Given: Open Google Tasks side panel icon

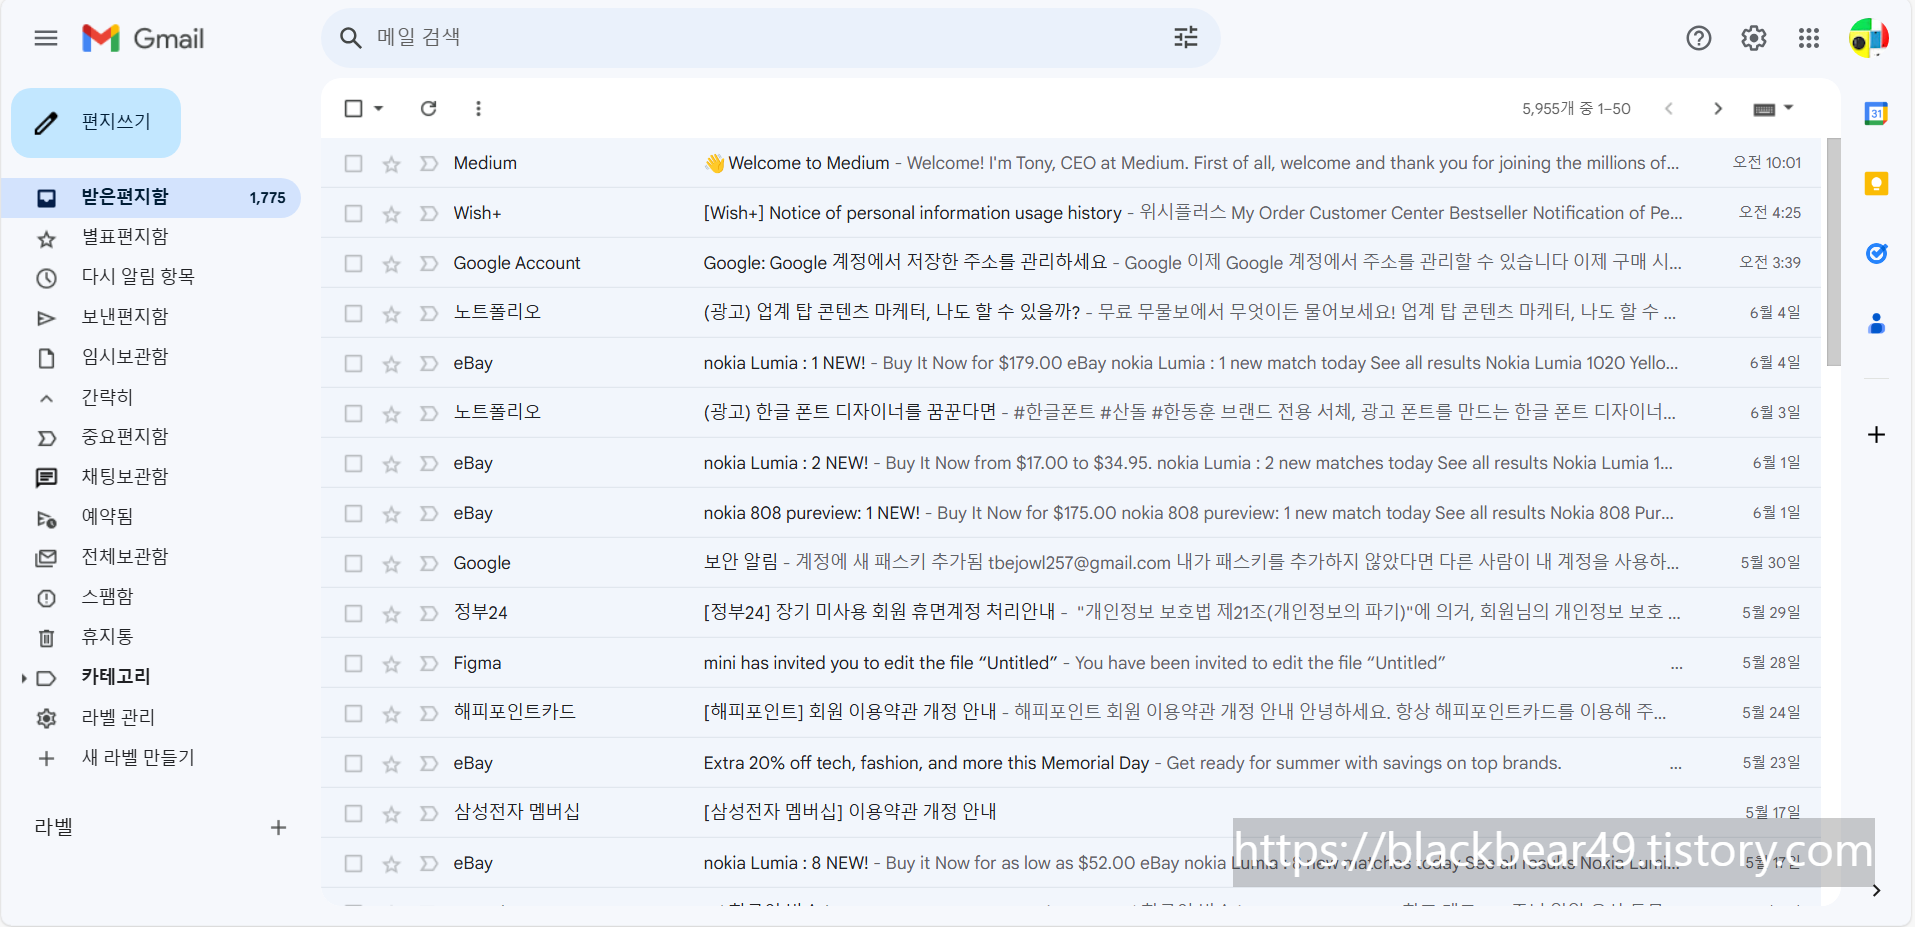Looking at the screenshot, I should click(1876, 253).
